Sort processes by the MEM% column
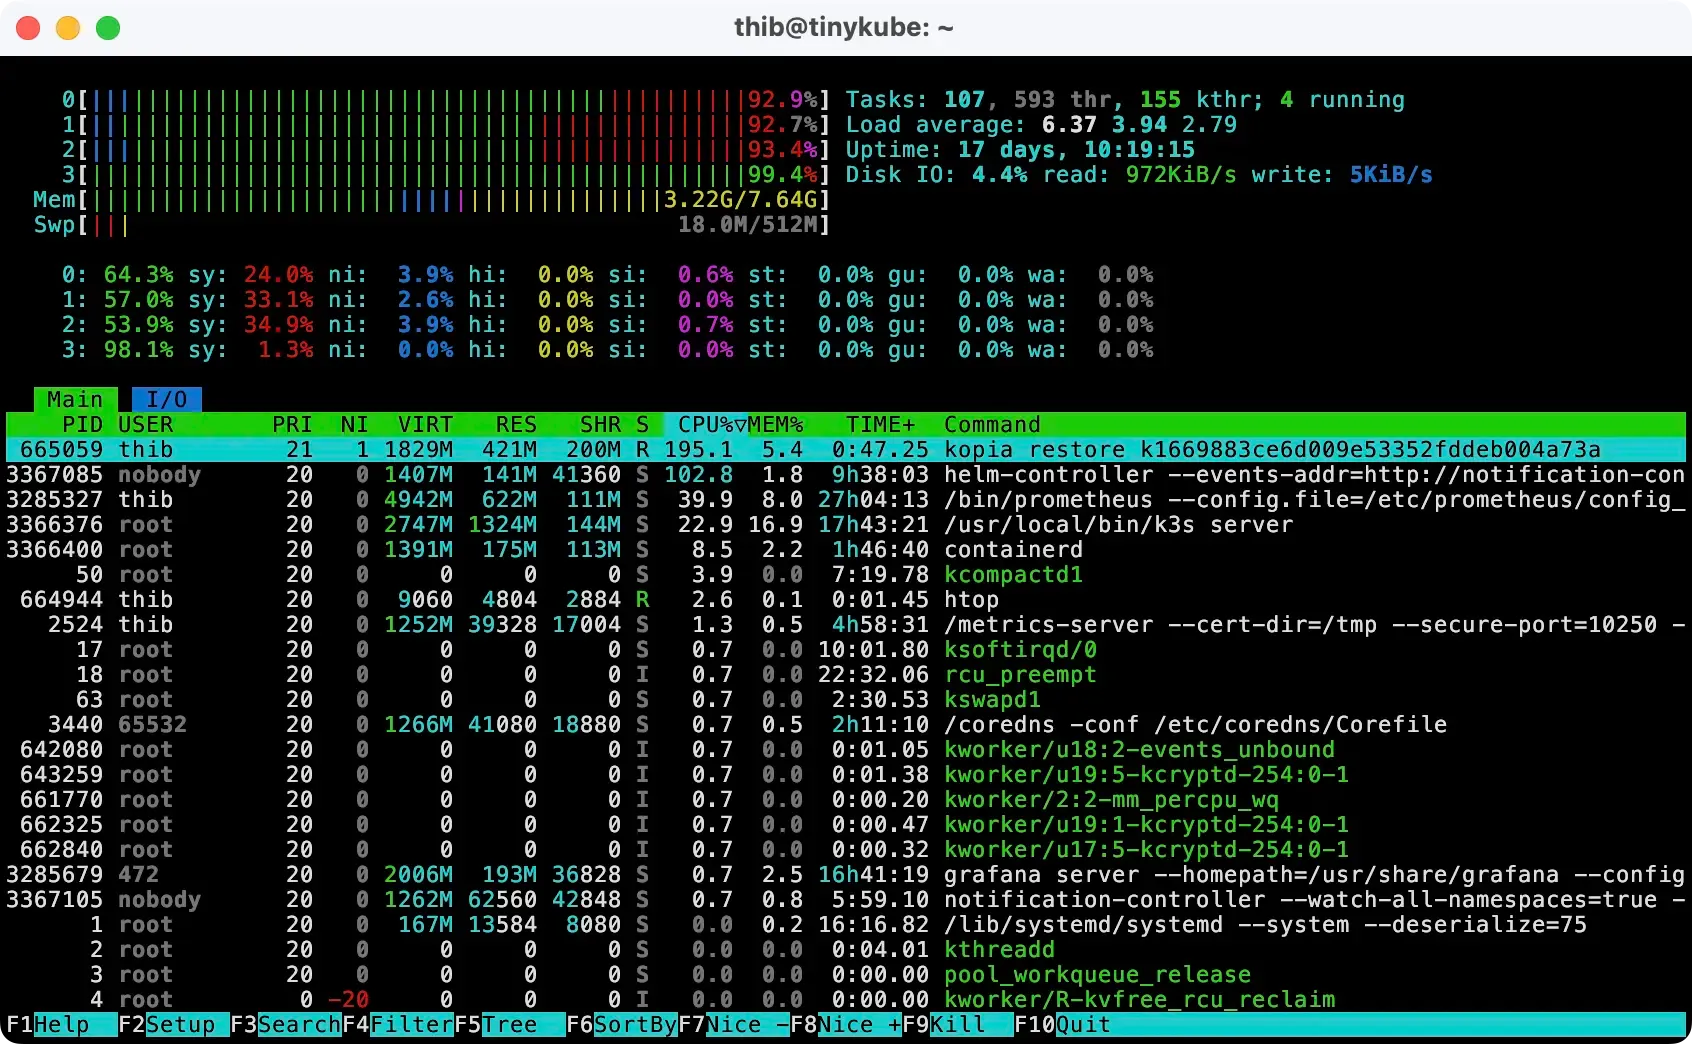Viewport: 1692px width, 1044px height. click(x=778, y=424)
